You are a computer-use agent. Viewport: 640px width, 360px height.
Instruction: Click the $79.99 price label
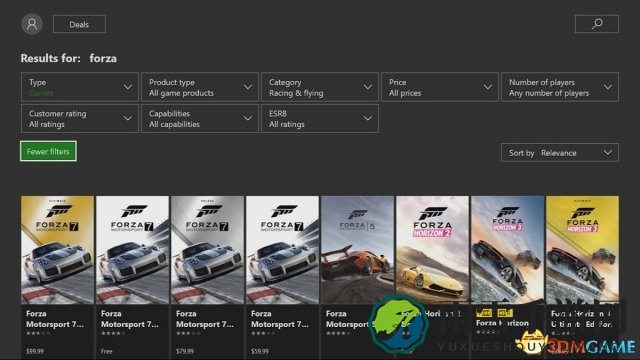pyautogui.click(x=185, y=351)
